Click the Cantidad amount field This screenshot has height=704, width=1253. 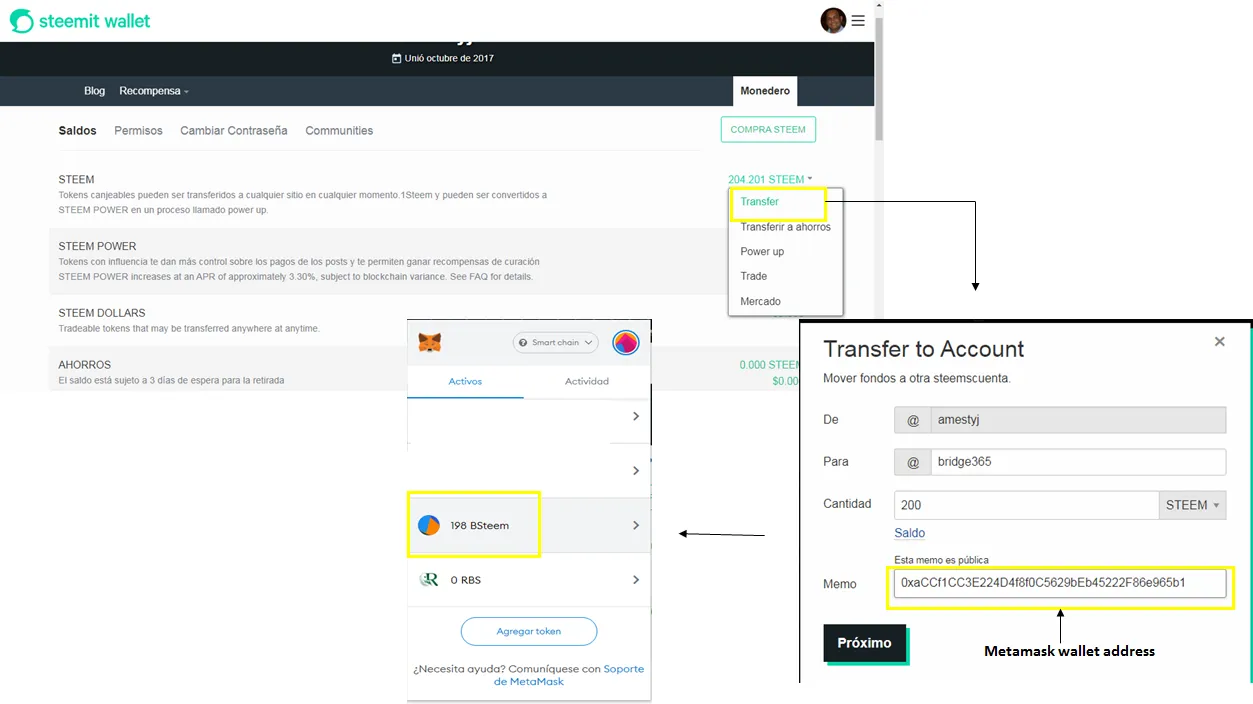click(1026, 505)
